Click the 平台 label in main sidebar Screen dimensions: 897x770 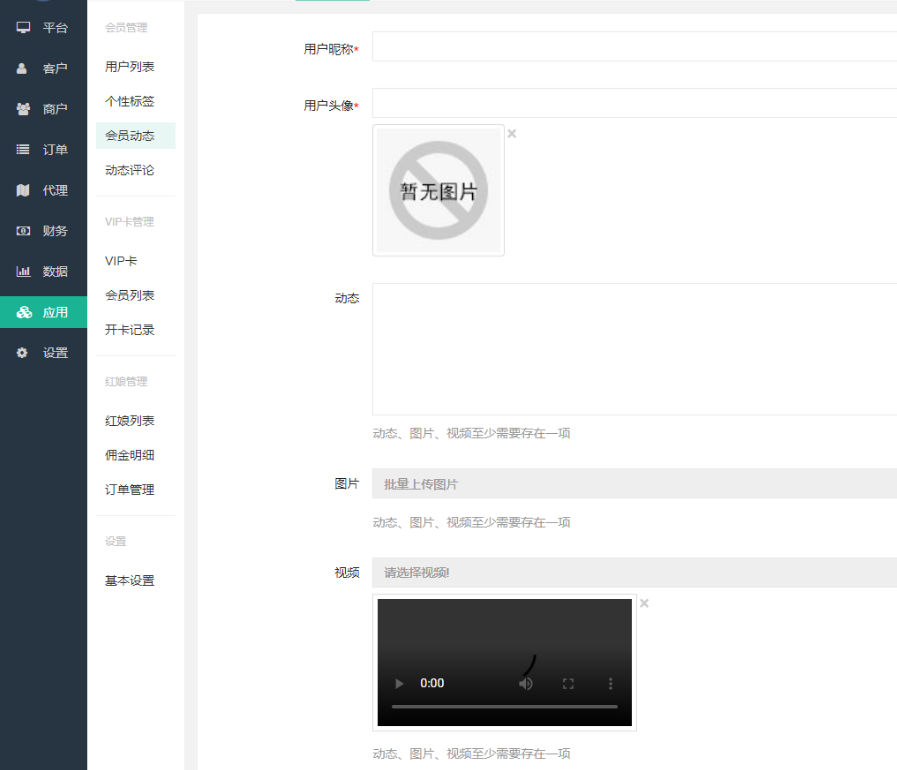pos(55,27)
